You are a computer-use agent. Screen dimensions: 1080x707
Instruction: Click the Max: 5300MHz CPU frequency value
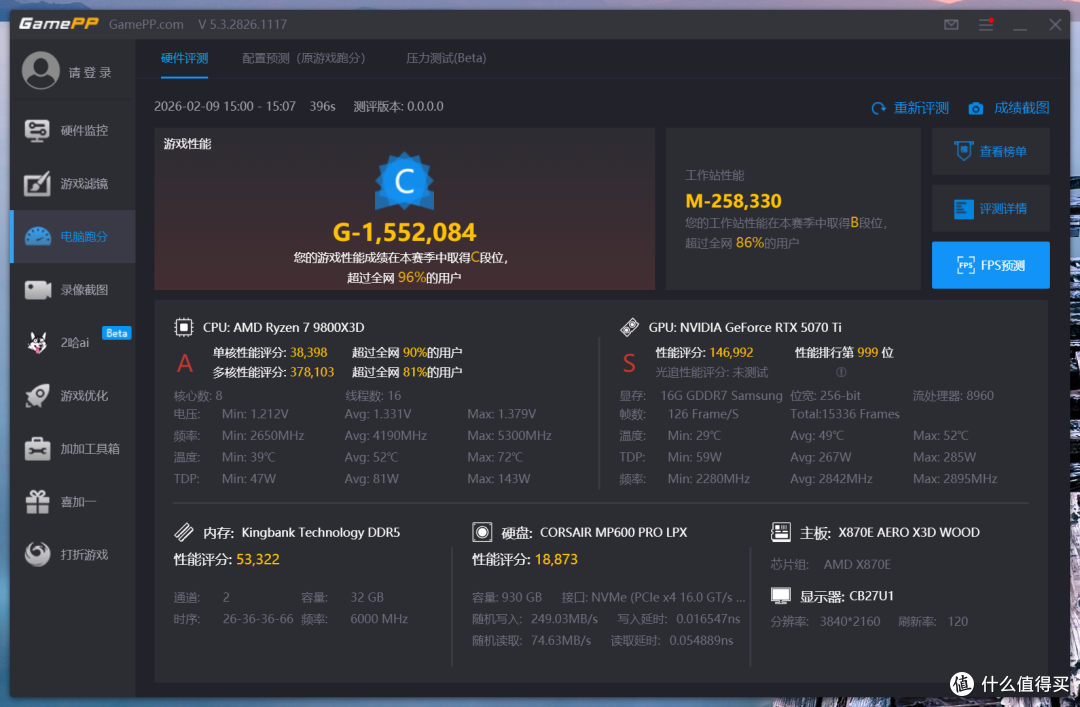click(509, 436)
